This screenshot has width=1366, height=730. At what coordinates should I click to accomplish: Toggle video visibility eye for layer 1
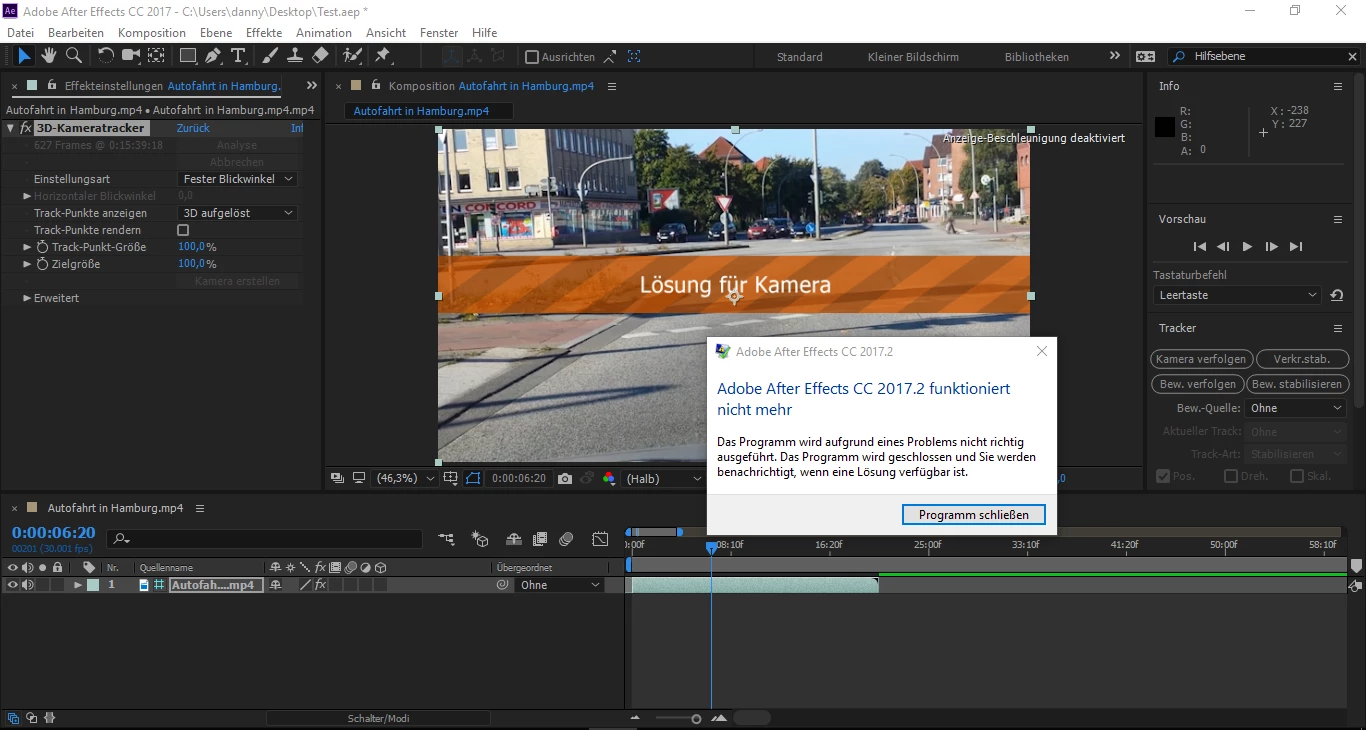click(x=12, y=585)
